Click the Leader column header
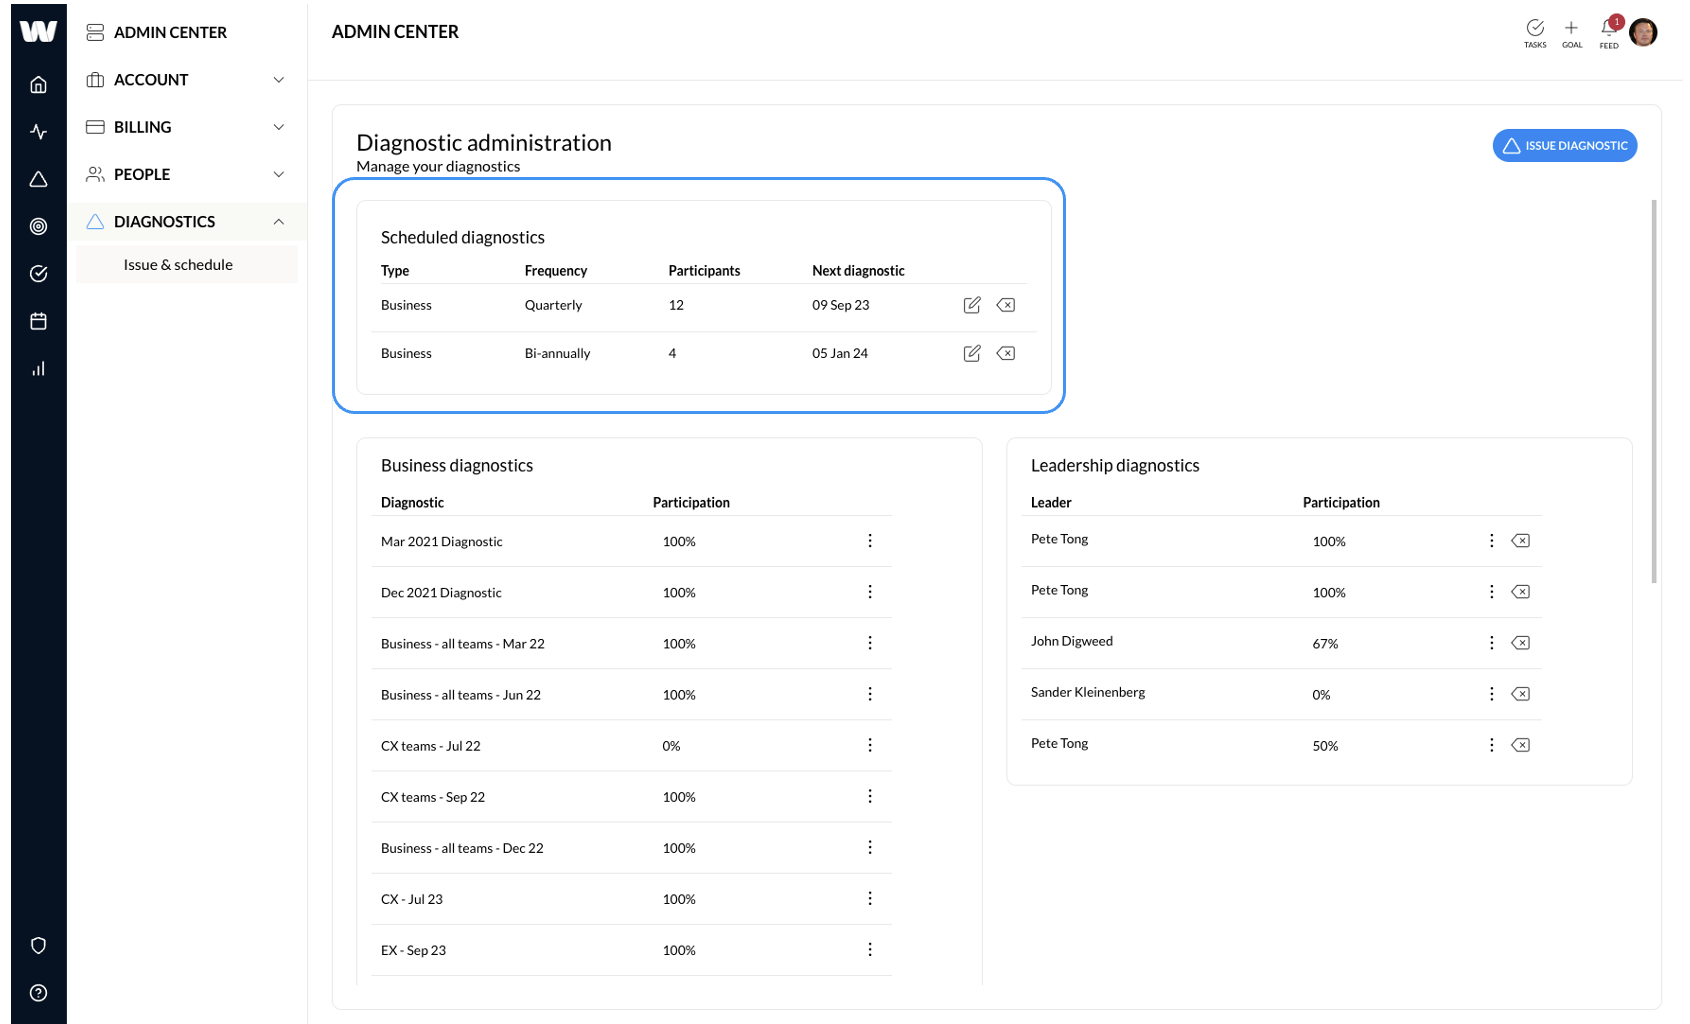Screen dimensions: 1690x1024 1051,503
